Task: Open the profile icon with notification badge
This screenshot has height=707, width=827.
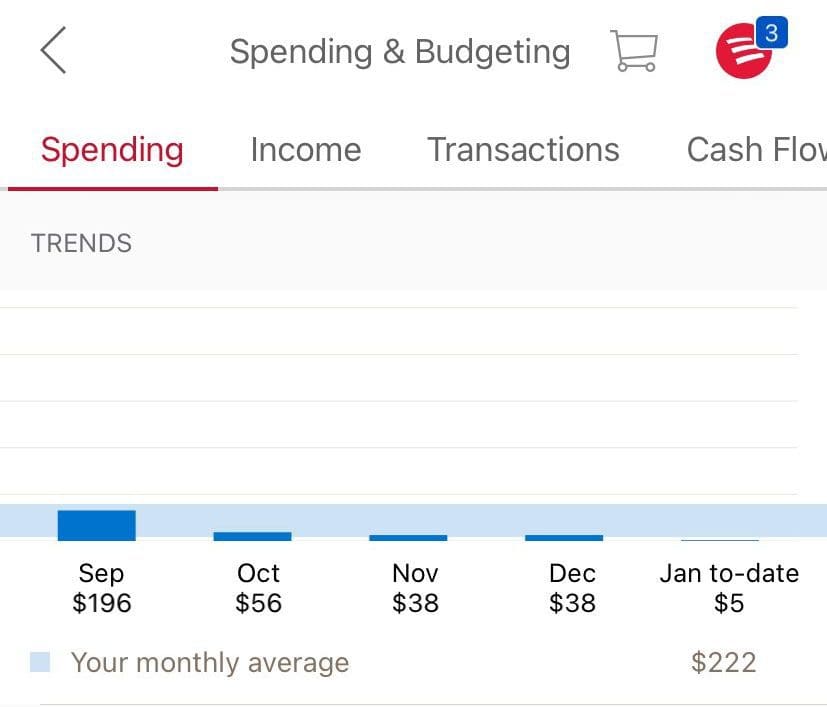Action: 745,53
